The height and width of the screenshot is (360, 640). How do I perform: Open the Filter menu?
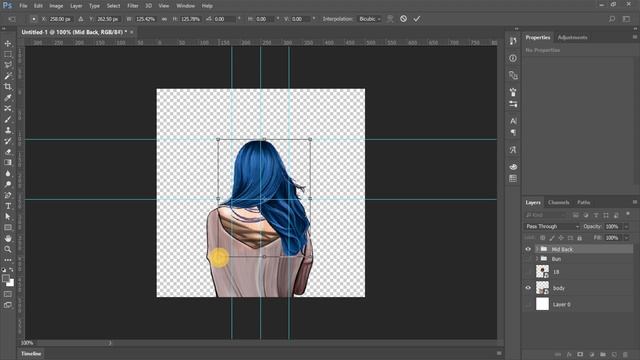click(x=133, y=6)
